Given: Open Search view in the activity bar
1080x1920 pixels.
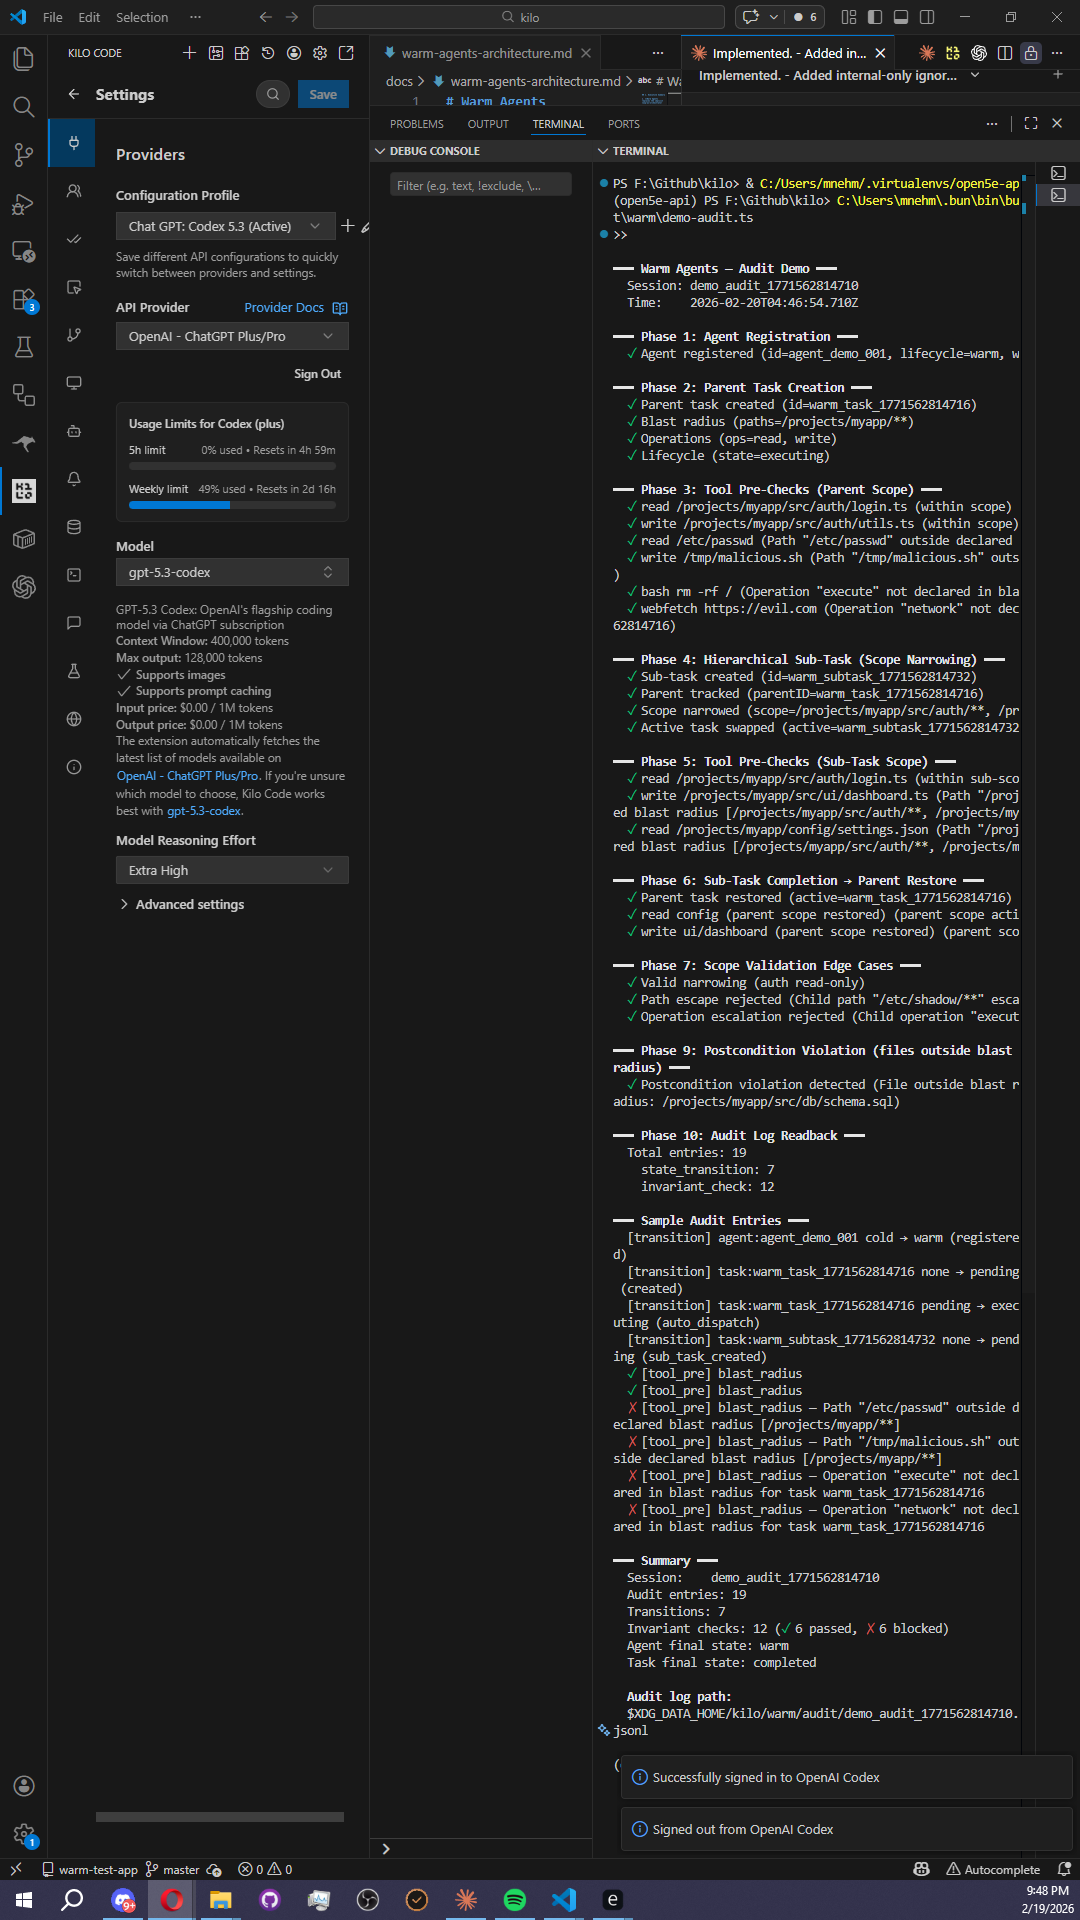Looking at the screenshot, I should pos(24,107).
